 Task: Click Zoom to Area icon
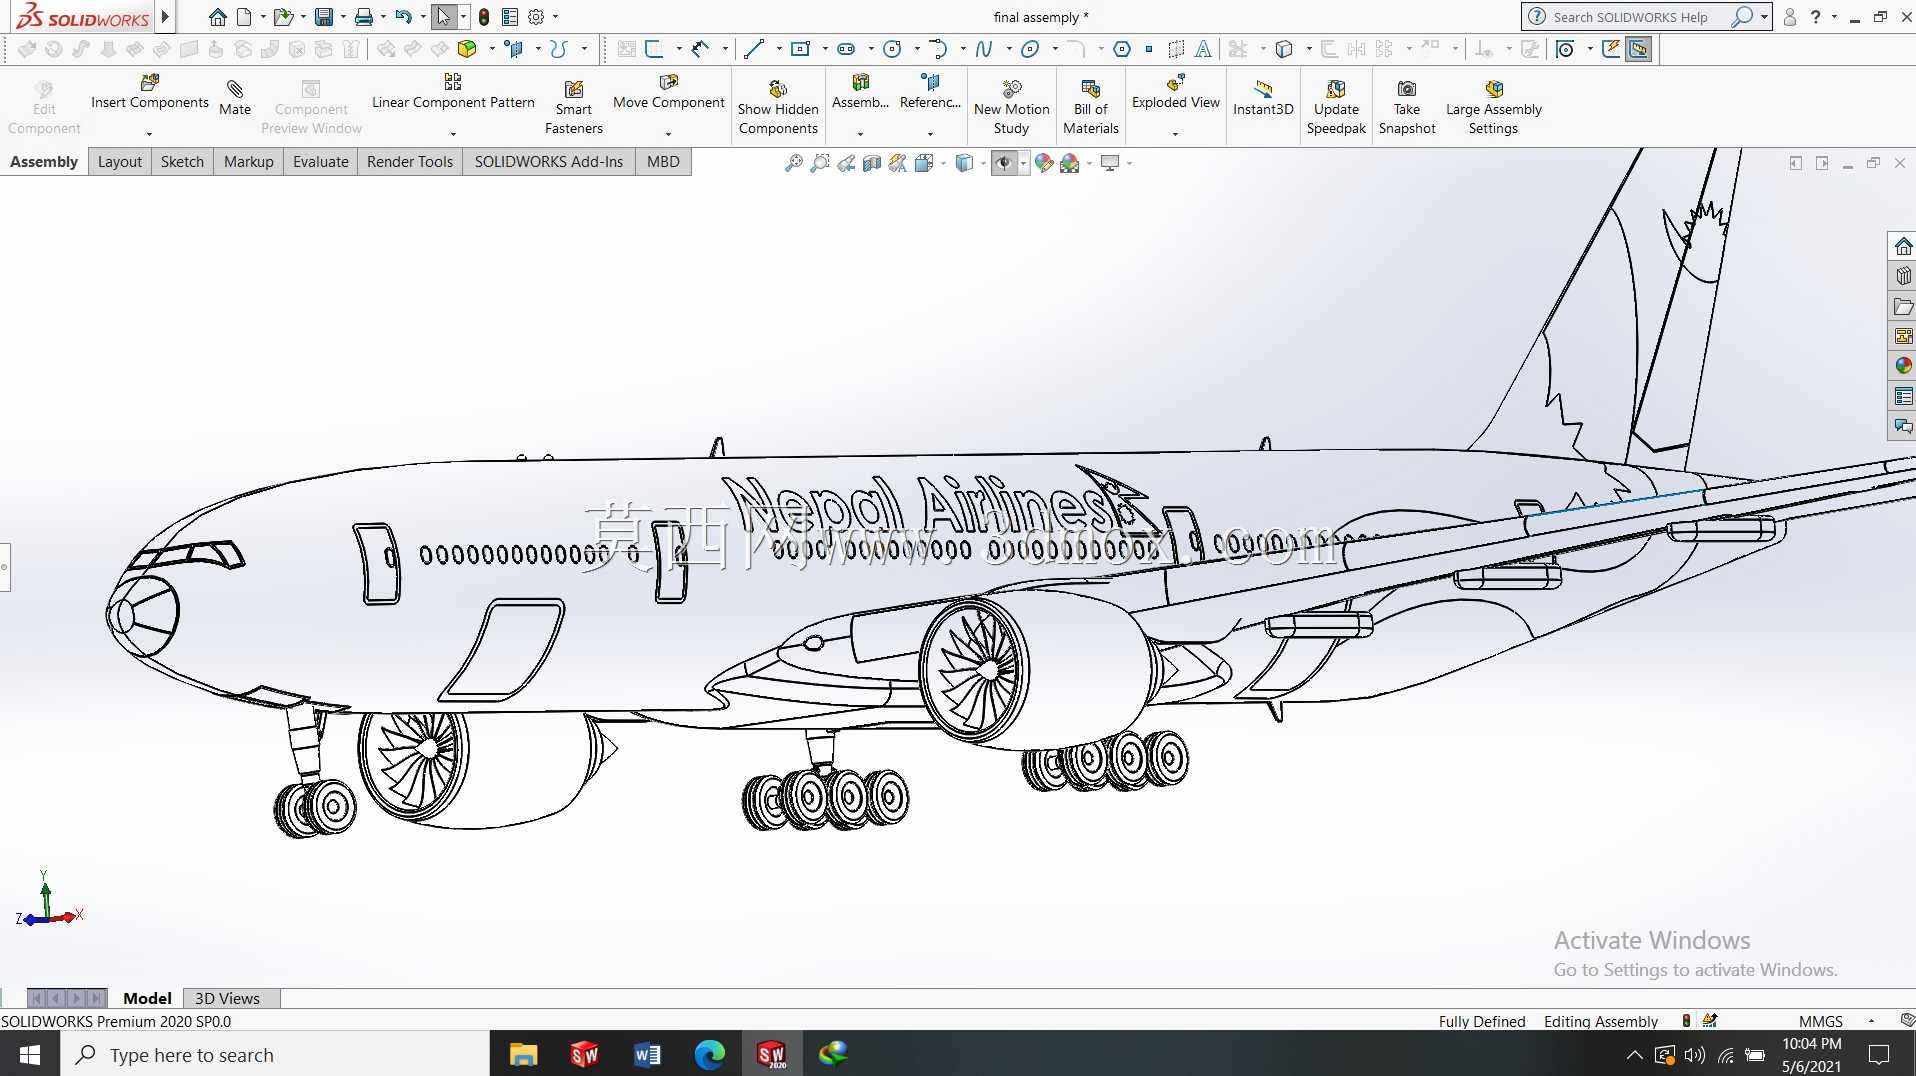pos(820,163)
